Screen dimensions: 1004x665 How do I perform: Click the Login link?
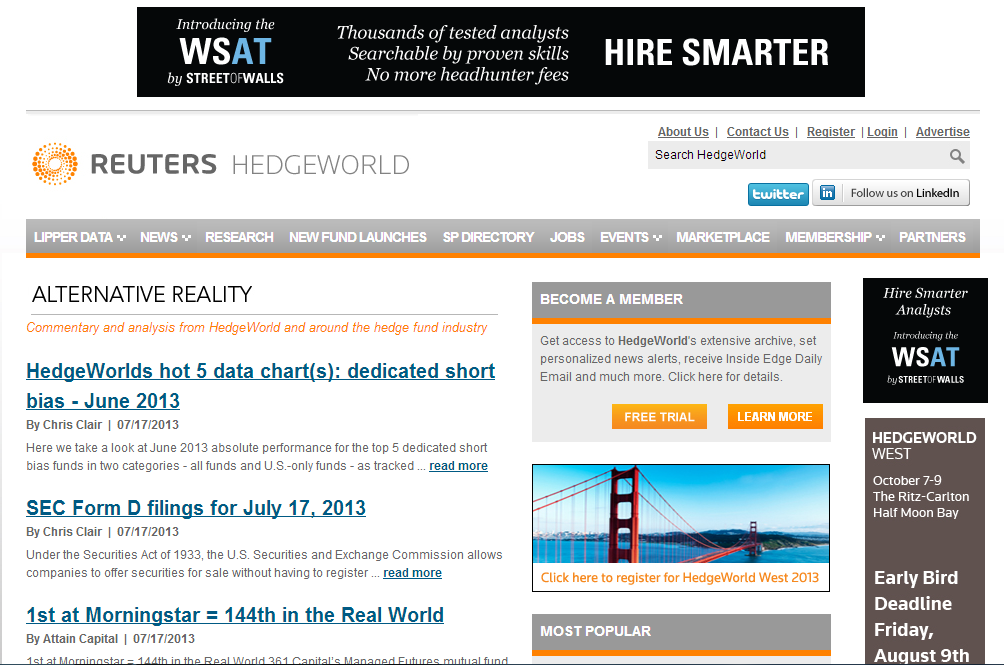[x=882, y=132]
